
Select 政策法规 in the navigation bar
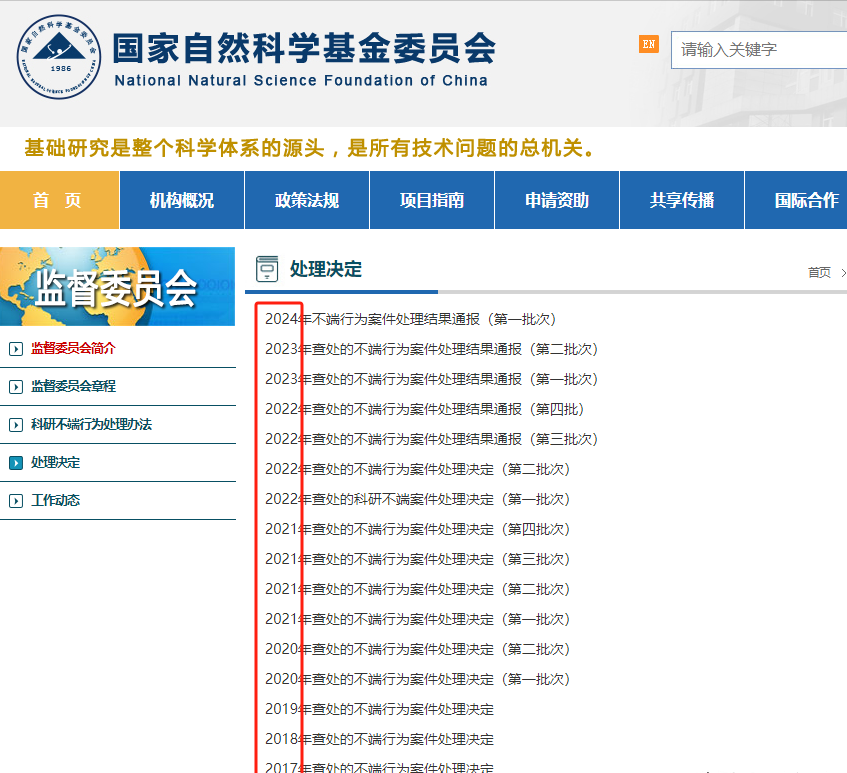307,200
